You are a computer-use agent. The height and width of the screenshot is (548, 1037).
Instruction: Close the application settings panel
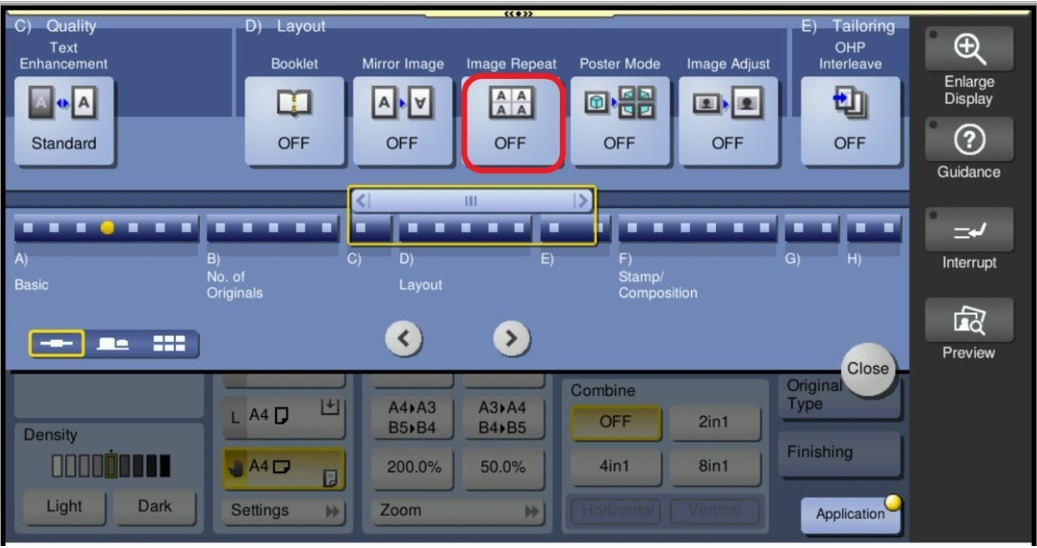point(867,368)
